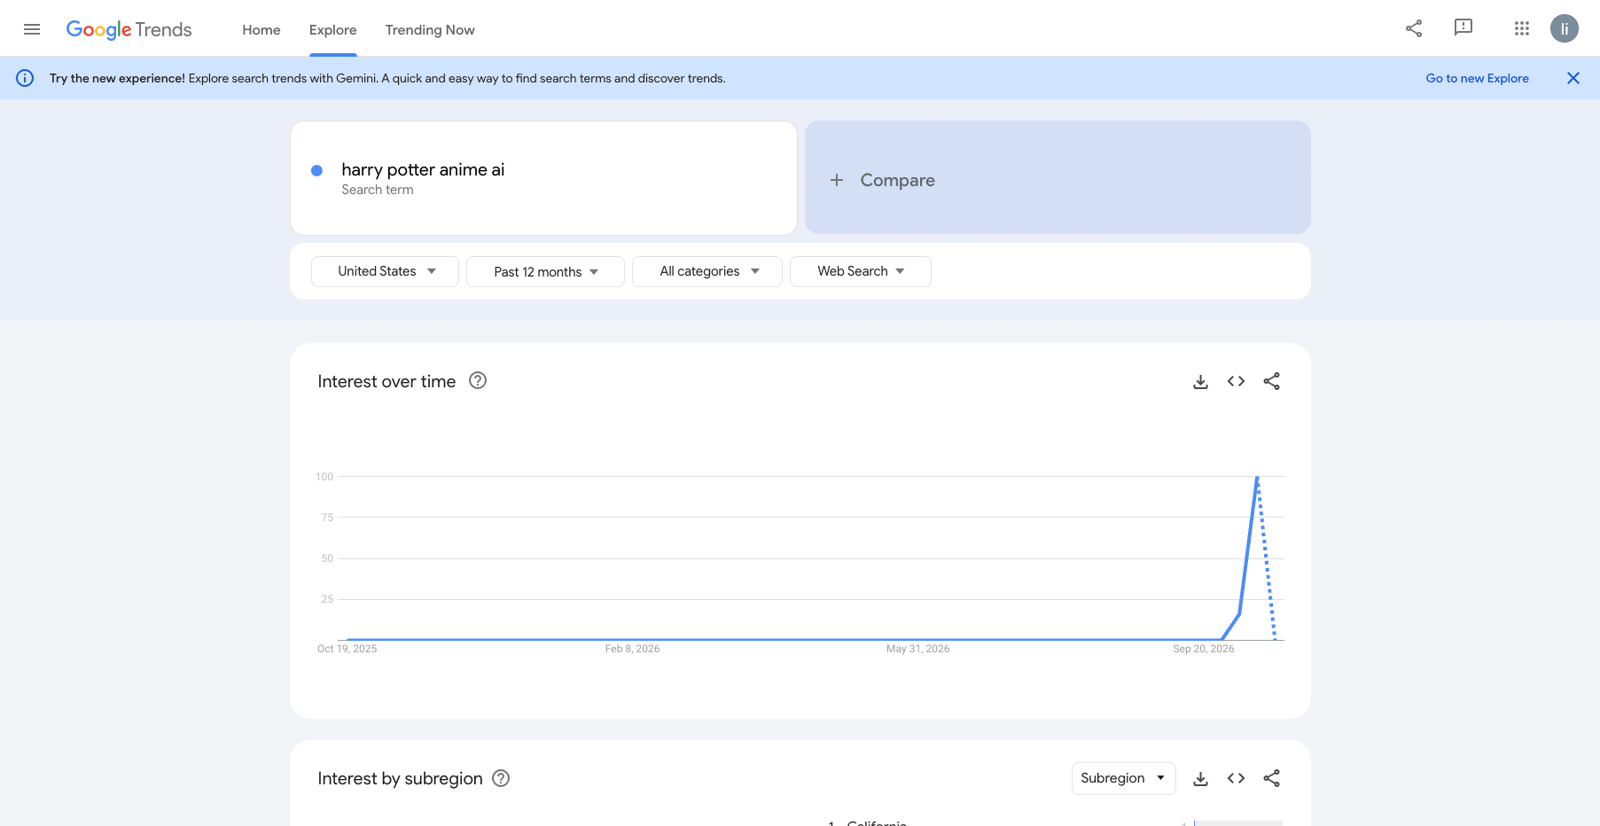
Task: Add a comparison term with Compare
Action: click(1057, 179)
